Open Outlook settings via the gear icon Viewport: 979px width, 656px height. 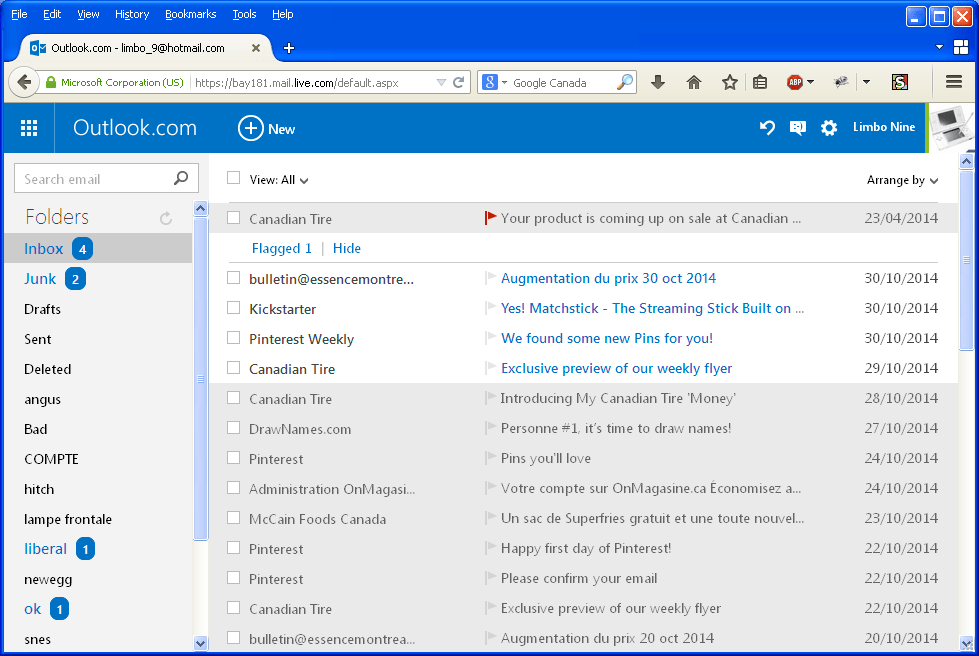pyautogui.click(x=828, y=128)
